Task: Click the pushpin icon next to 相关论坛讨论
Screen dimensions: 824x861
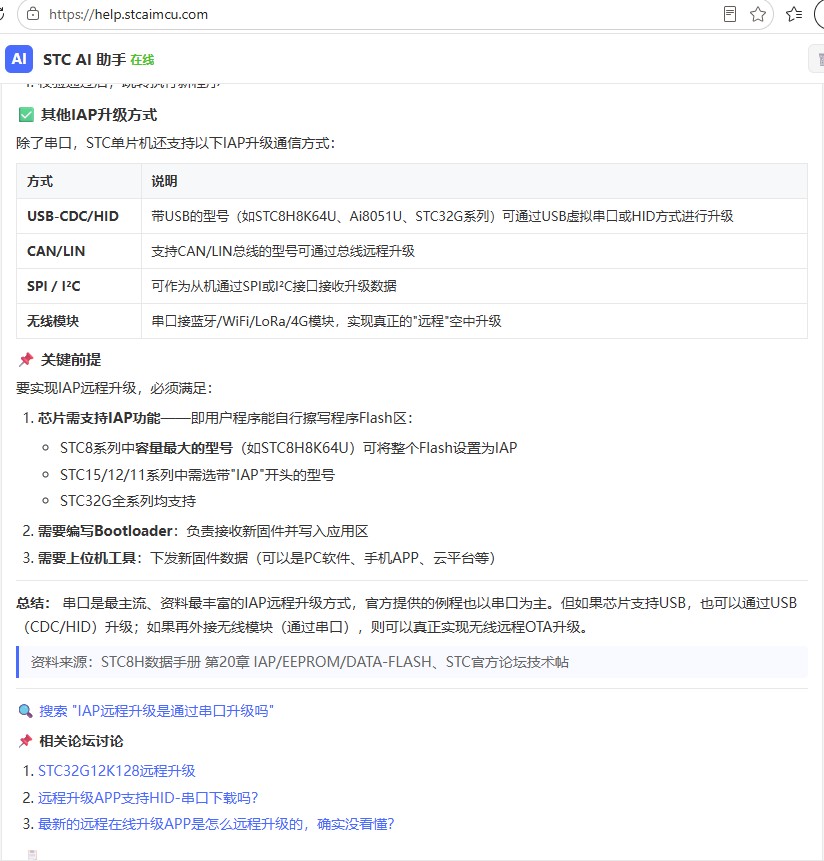Action: [25, 741]
